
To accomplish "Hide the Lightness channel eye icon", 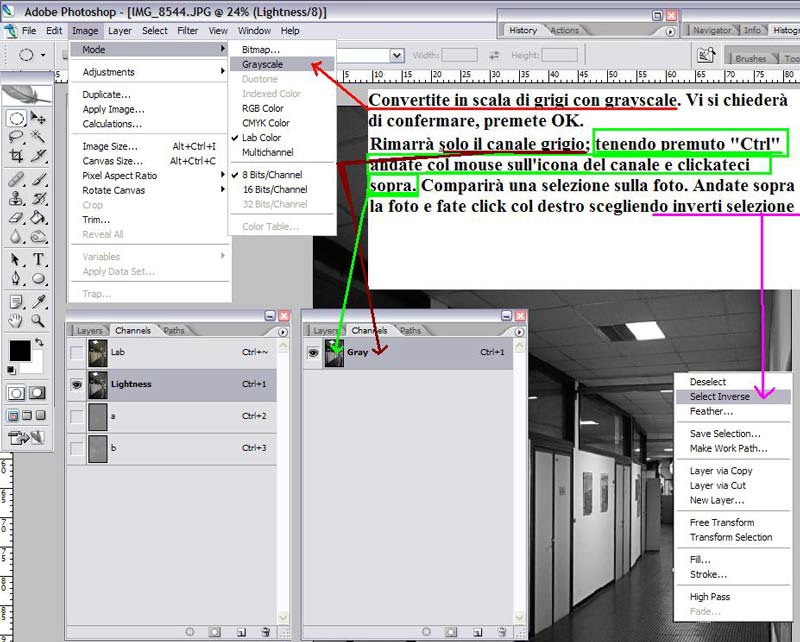I will tap(77, 384).
